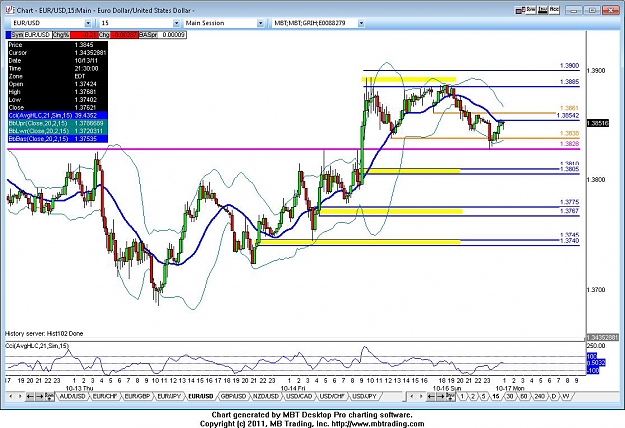625x428 pixels.
Task: Click the Close 1.37621 row in data box
Action: 58,108
